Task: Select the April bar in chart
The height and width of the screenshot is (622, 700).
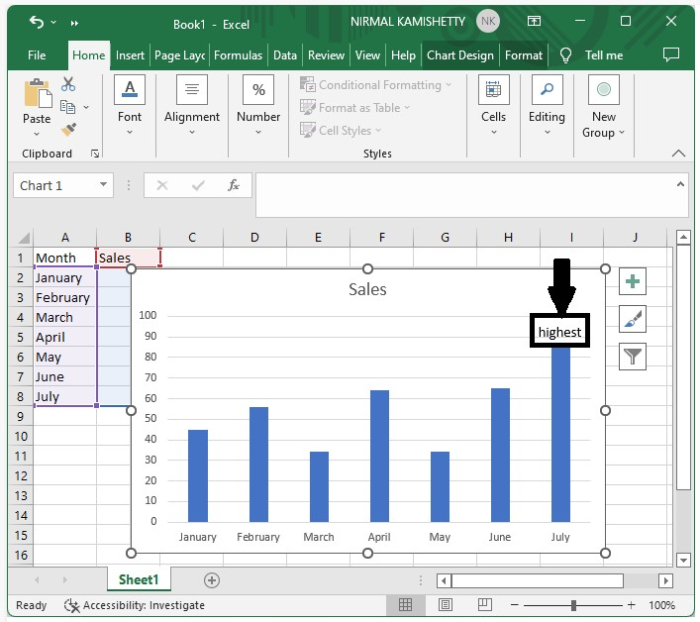Action: (x=379, y=456)
